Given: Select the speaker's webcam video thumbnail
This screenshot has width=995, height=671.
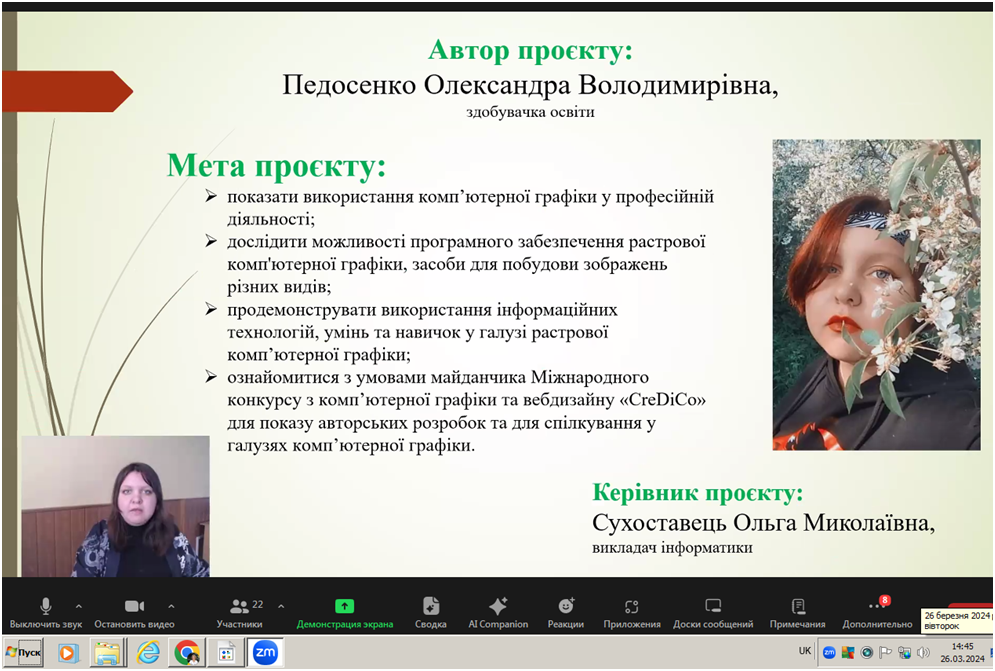Looking at the screenshot, I should pos(115,506).
